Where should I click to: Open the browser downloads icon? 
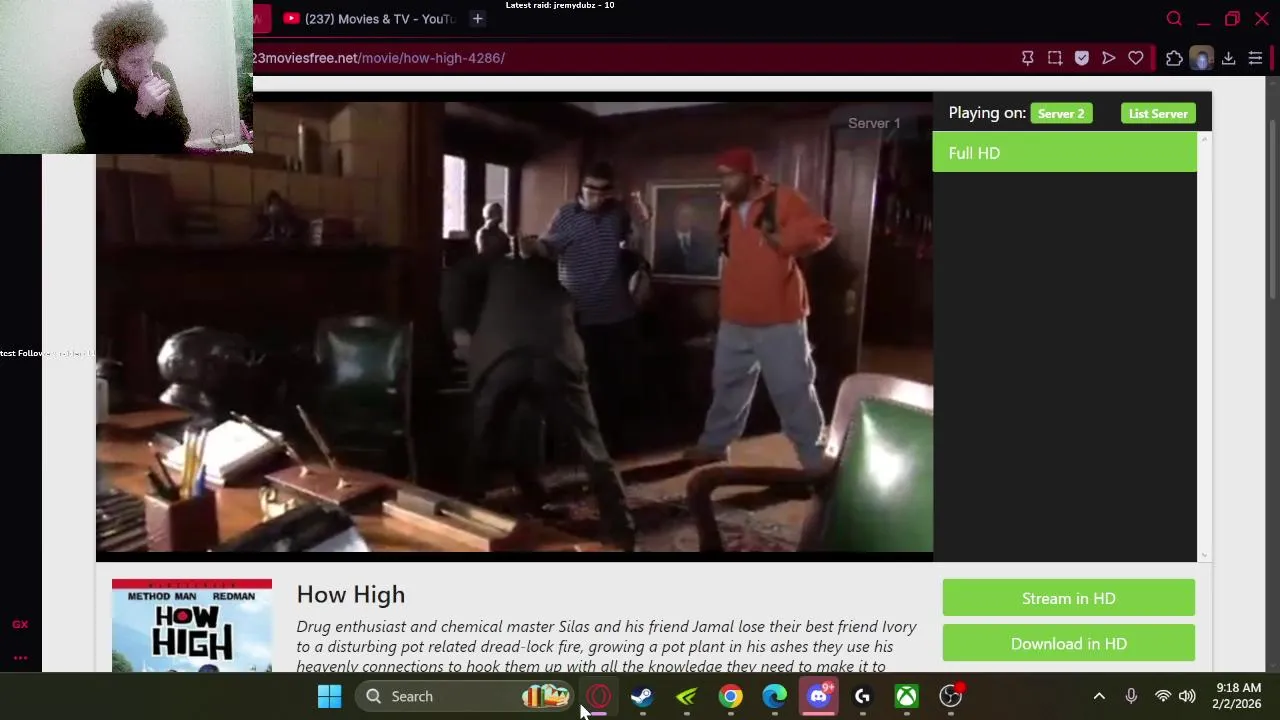coord(1228,58)
